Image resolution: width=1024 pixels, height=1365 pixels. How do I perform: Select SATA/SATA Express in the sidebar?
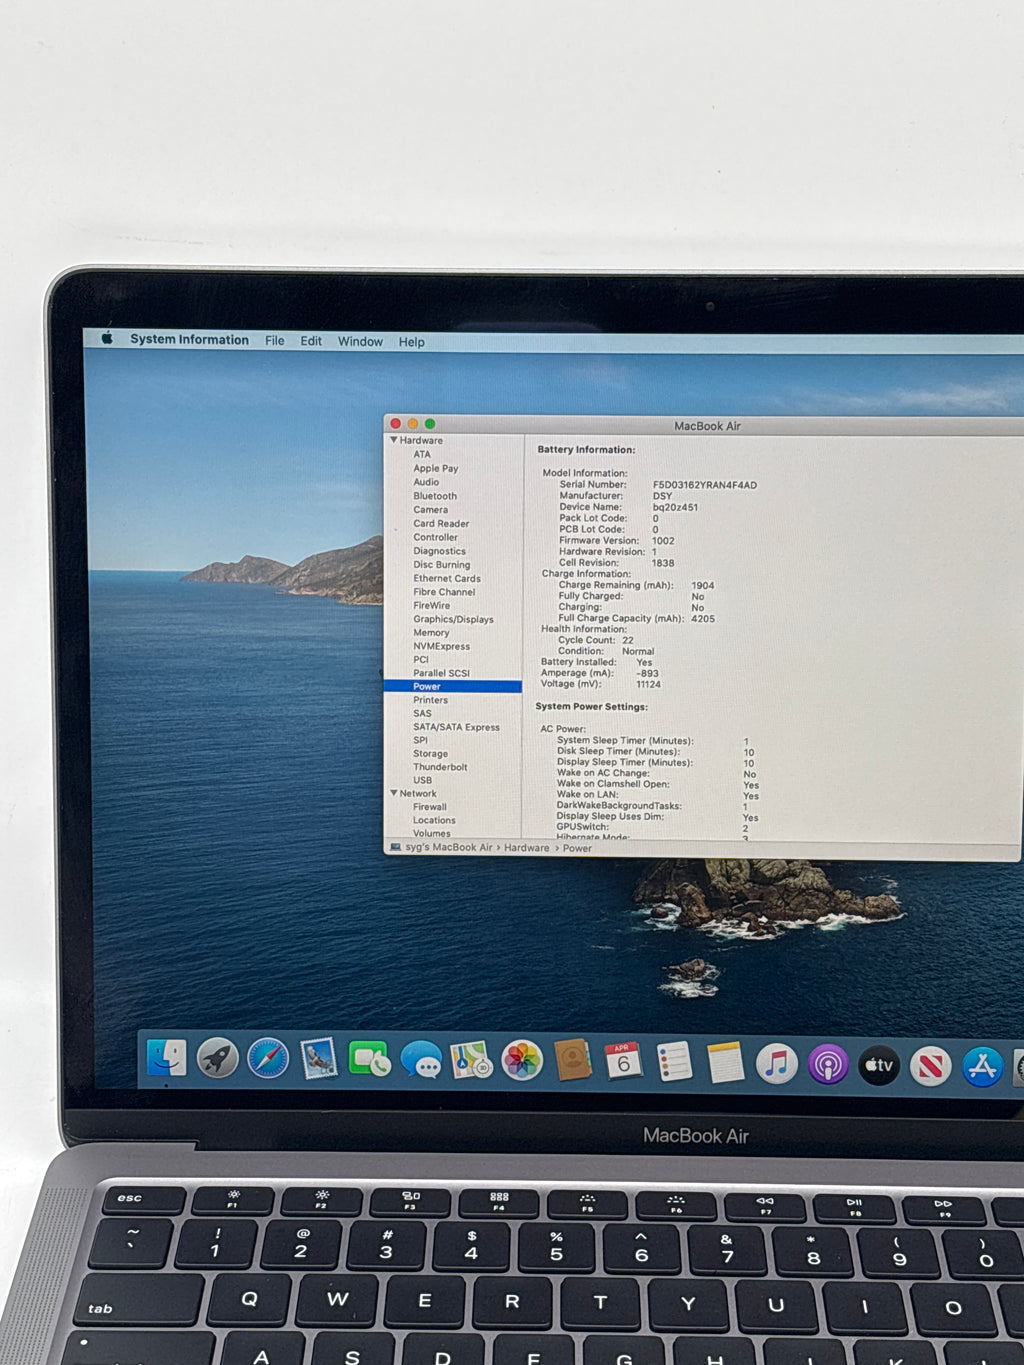coord(456,727)
